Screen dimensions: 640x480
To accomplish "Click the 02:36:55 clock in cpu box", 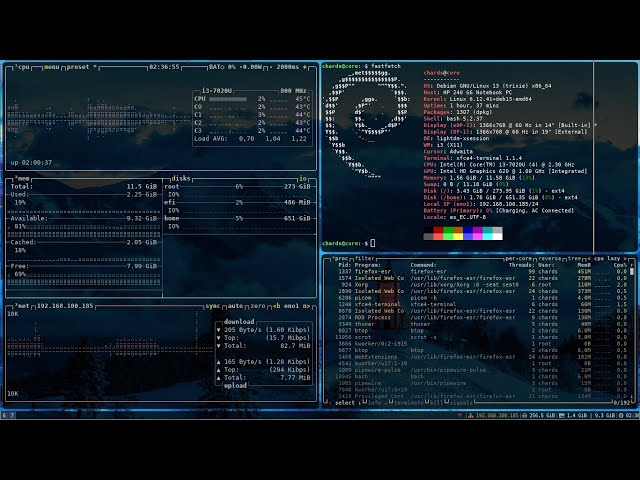I will coord(164,67).
